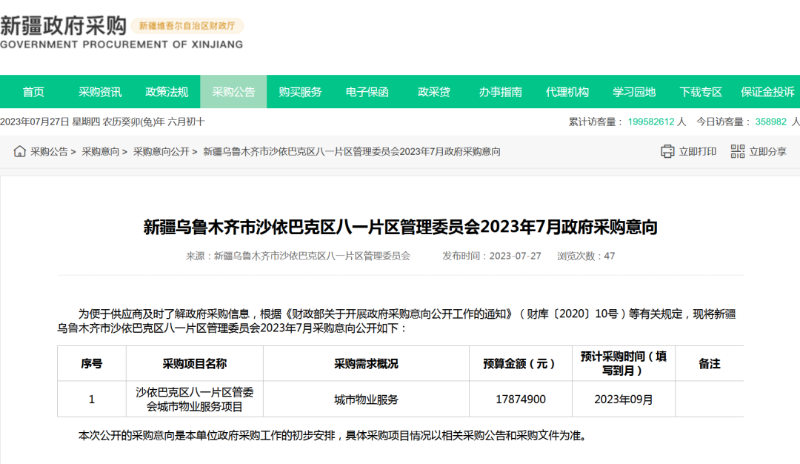Screen dimensions: 800x464
Task: Click the 采购意向公开 breadcrumb link
Action: pyautogui.click(x=161, y=152)
